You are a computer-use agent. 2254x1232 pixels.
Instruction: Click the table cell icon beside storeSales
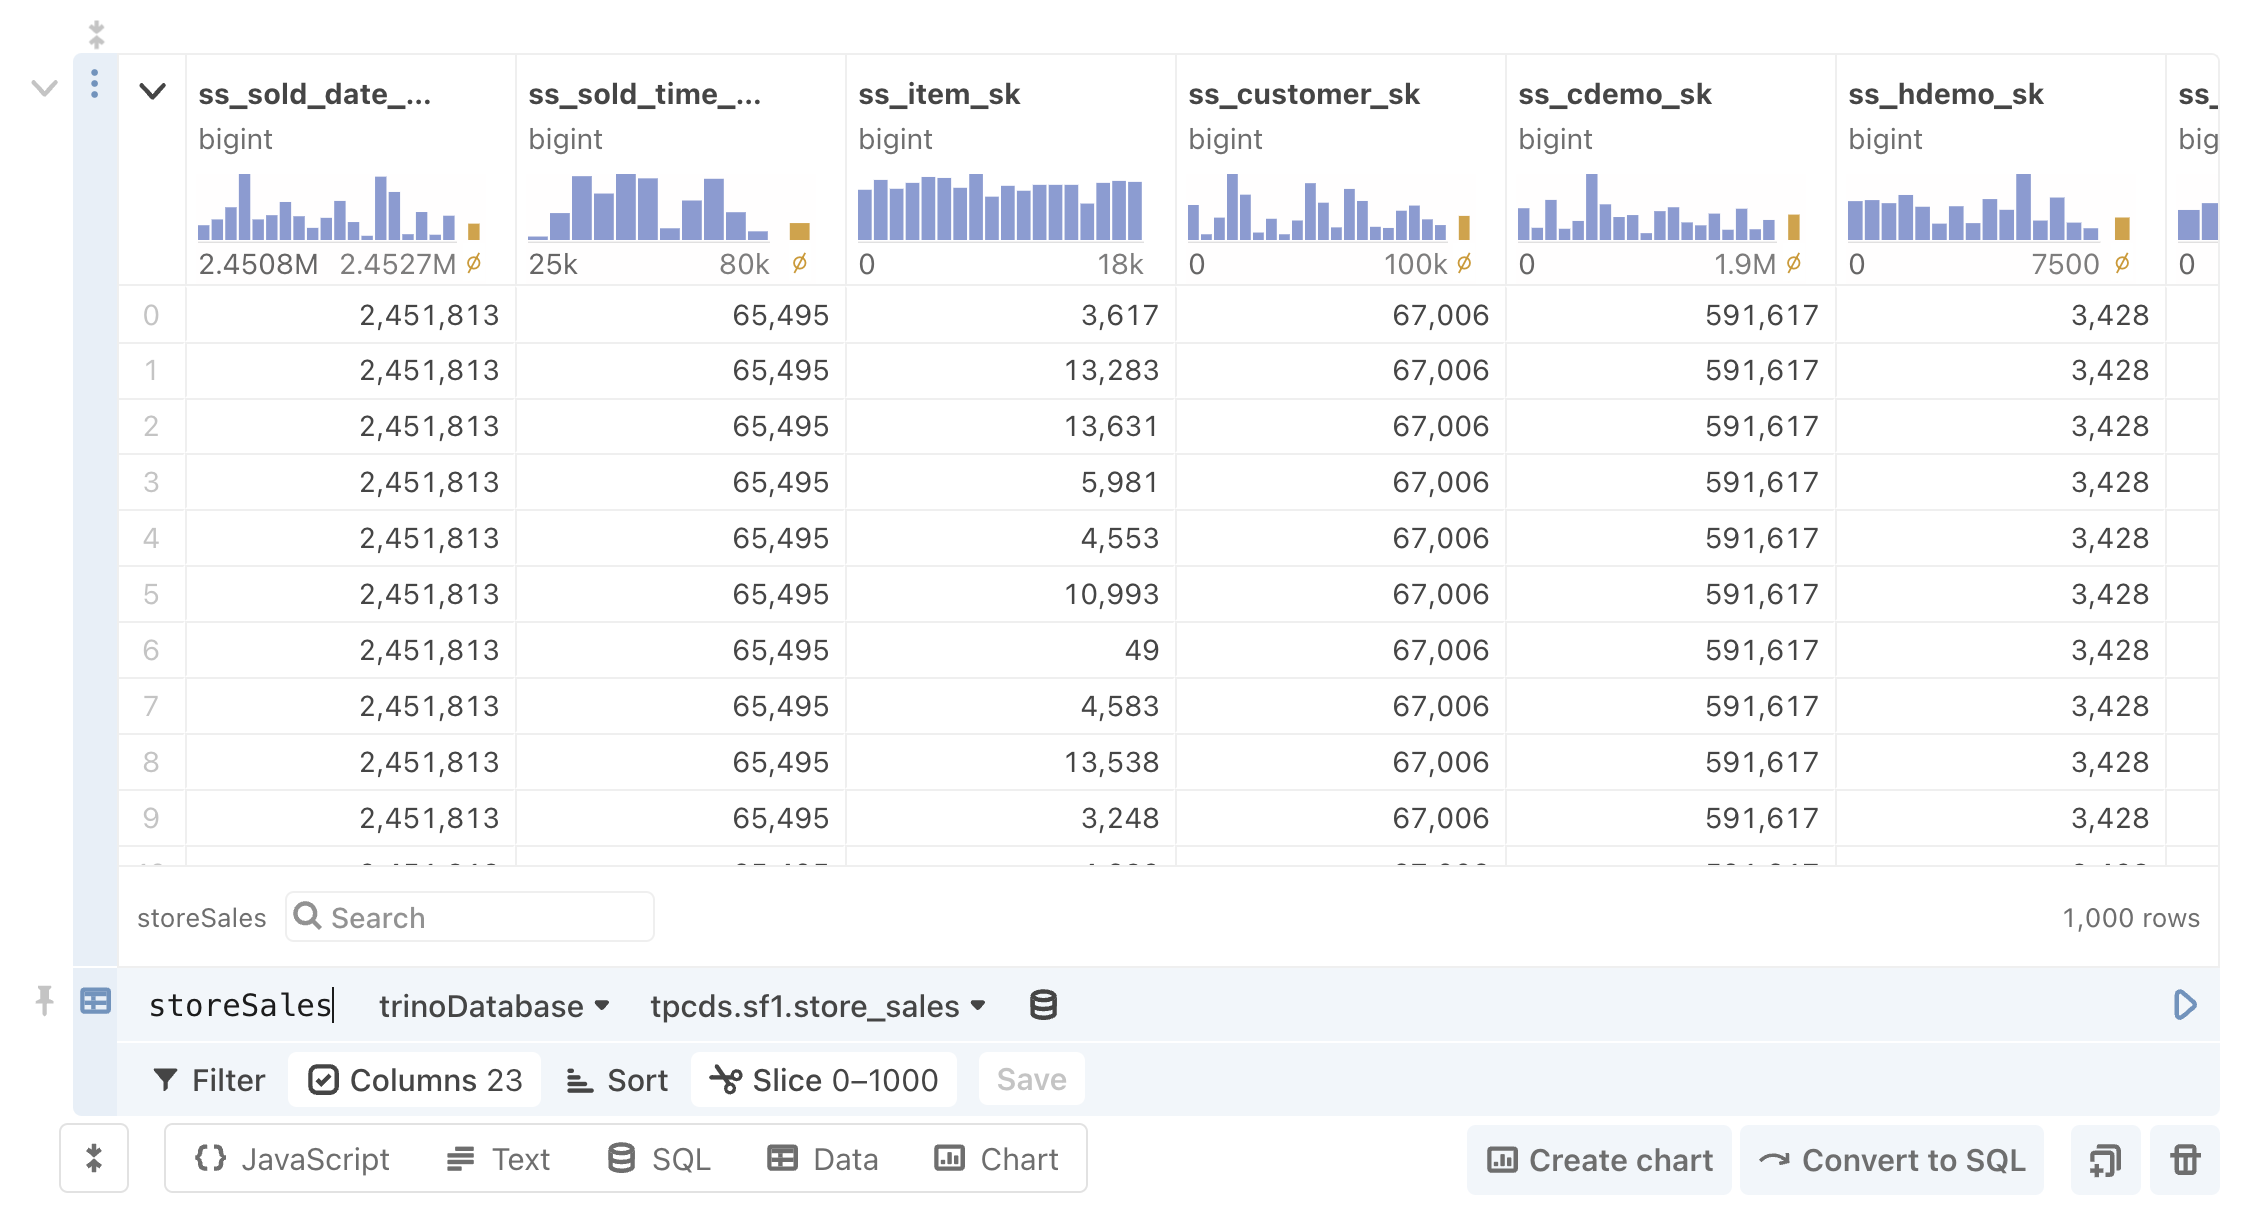click(x=95, y=1001)
